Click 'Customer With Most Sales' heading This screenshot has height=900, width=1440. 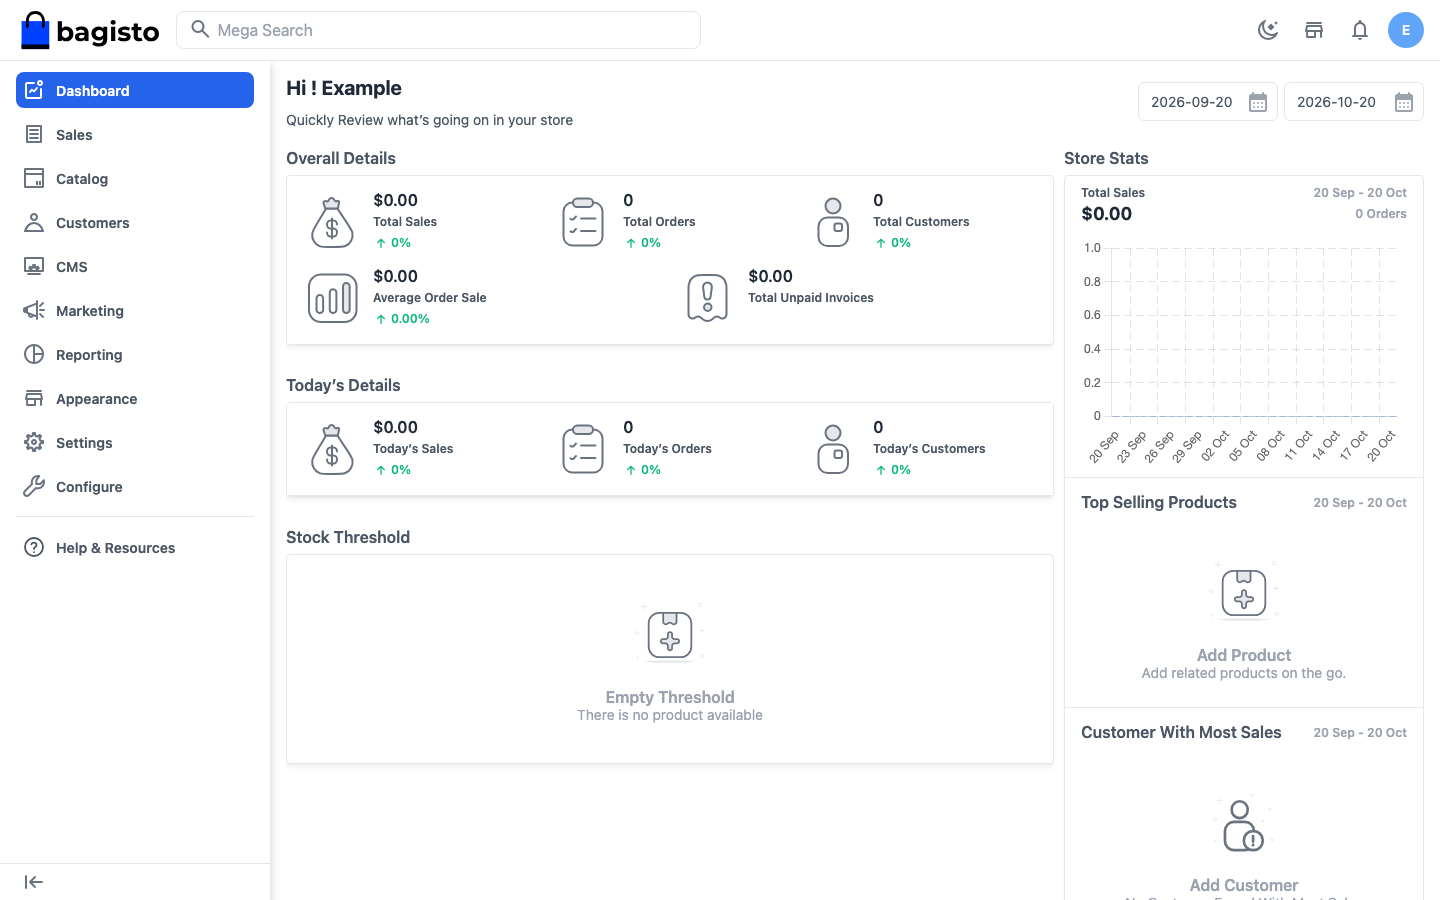pyautogui.click(x=1181, y=732)
